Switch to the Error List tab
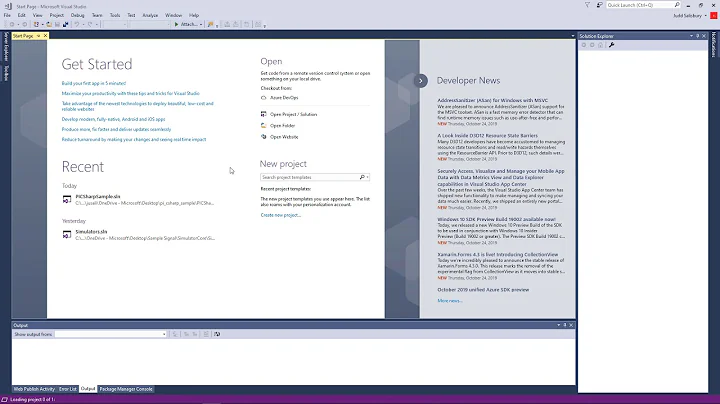720x404 pixels. (x=68, y=389)
